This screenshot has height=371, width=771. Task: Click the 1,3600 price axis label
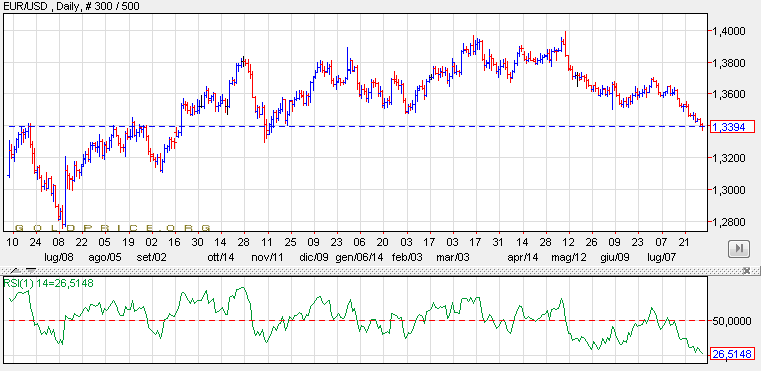[x=729, y=94]
